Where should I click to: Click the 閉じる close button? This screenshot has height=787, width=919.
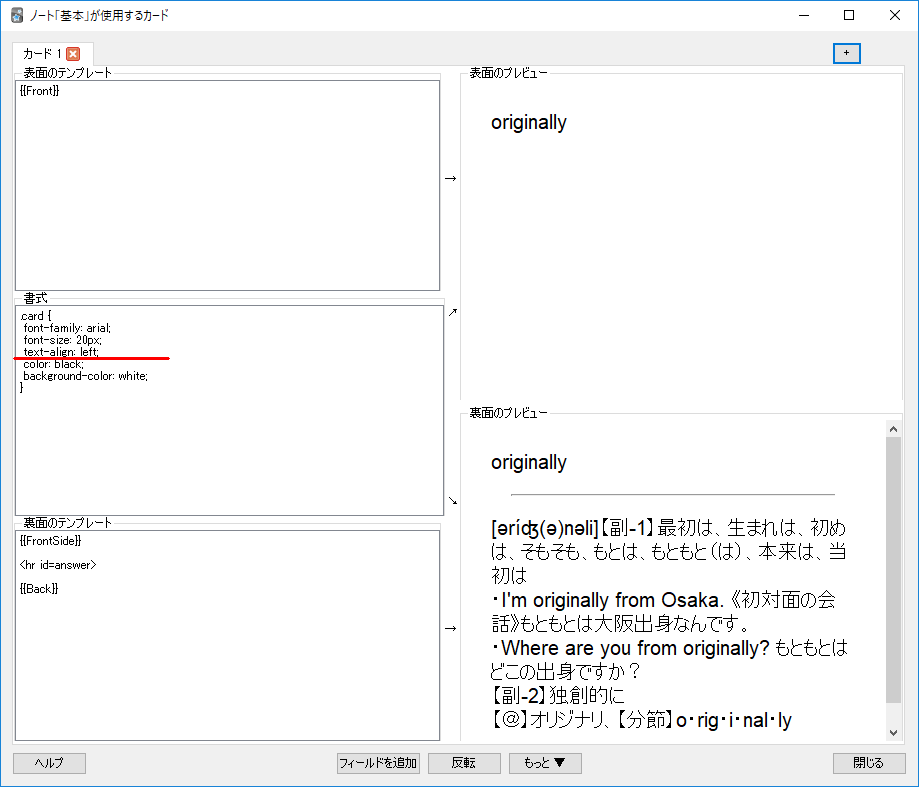(869, 763)
